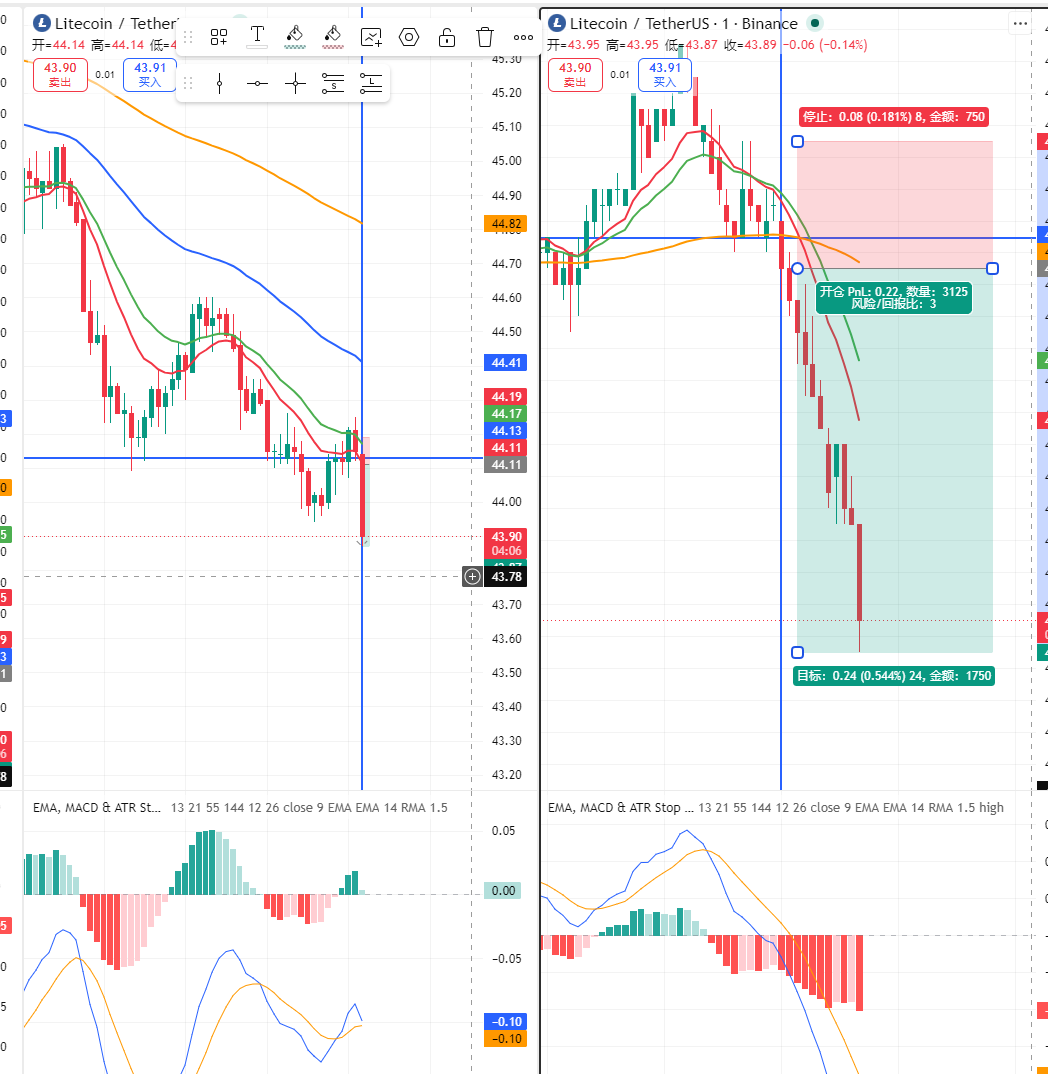This screenshot has height=1074, width=1048.
Task: Open the more options three-dots menu in toolbar
Action: 523,37
